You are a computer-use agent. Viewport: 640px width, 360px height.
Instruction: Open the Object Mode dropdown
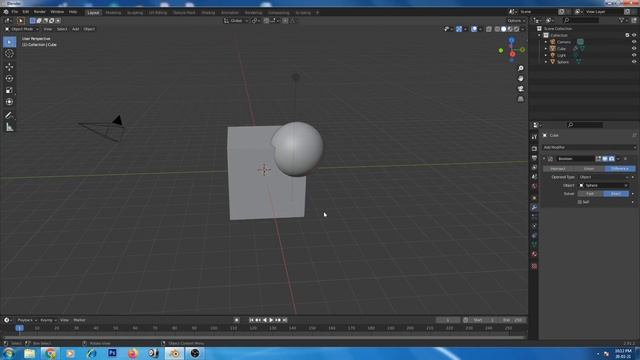(22, 29)
